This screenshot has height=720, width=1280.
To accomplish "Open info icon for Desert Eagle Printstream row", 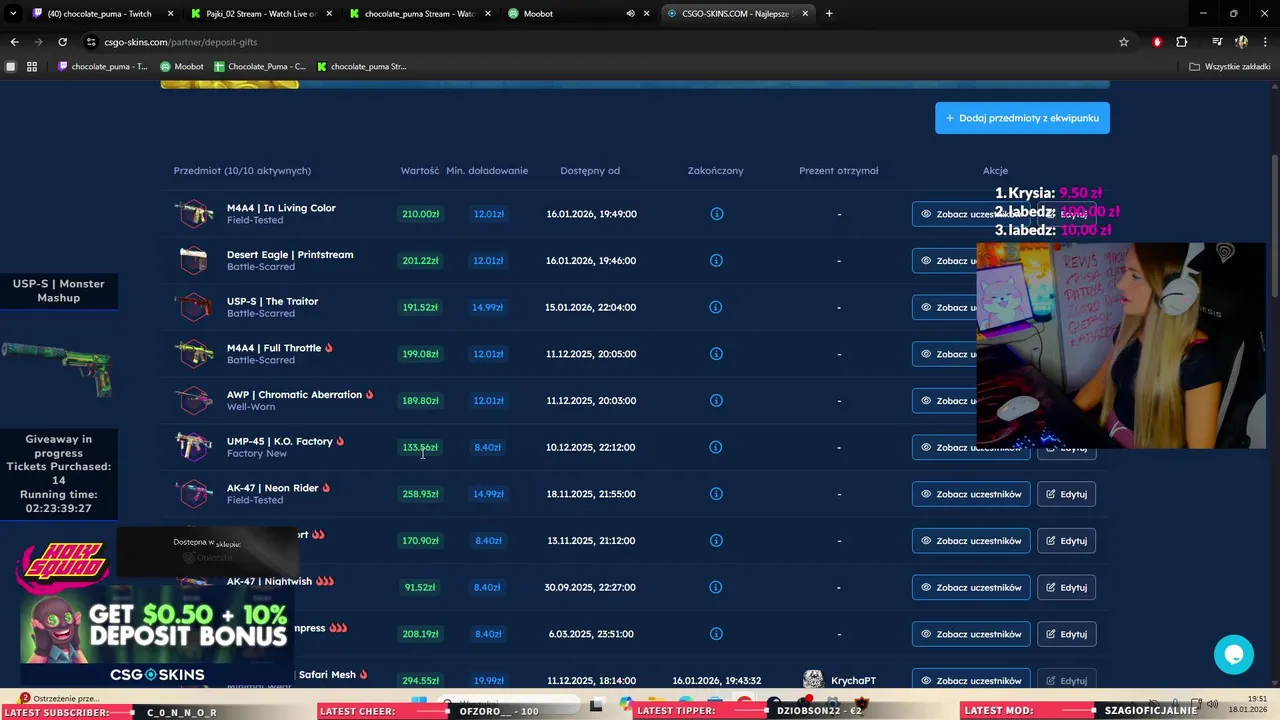I will [716, 261].
